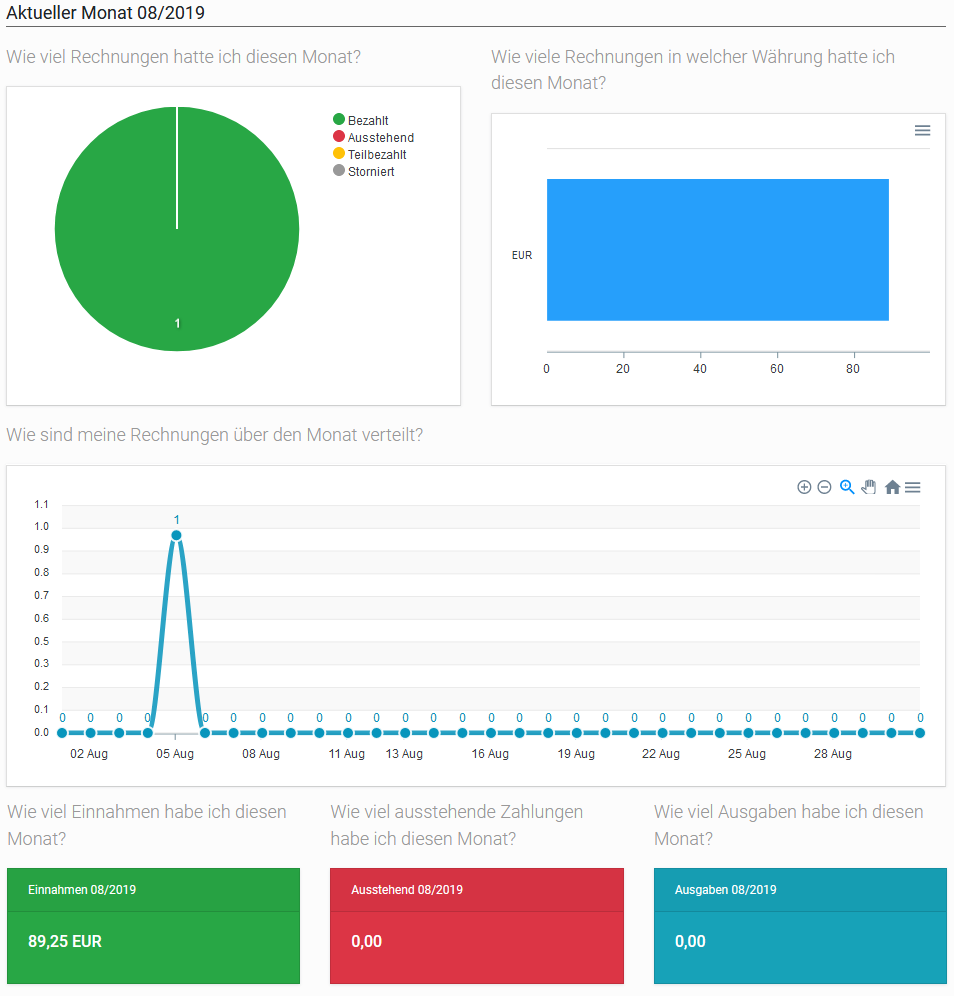The width and height of the screenshot is (954, 996).
Task: Click the EUR axis label on bar chart
Action: coord(522,255)
